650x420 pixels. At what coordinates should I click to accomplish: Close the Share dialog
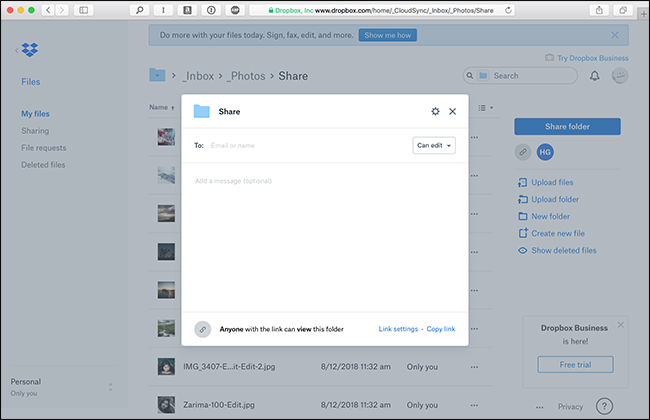point(453,112)
